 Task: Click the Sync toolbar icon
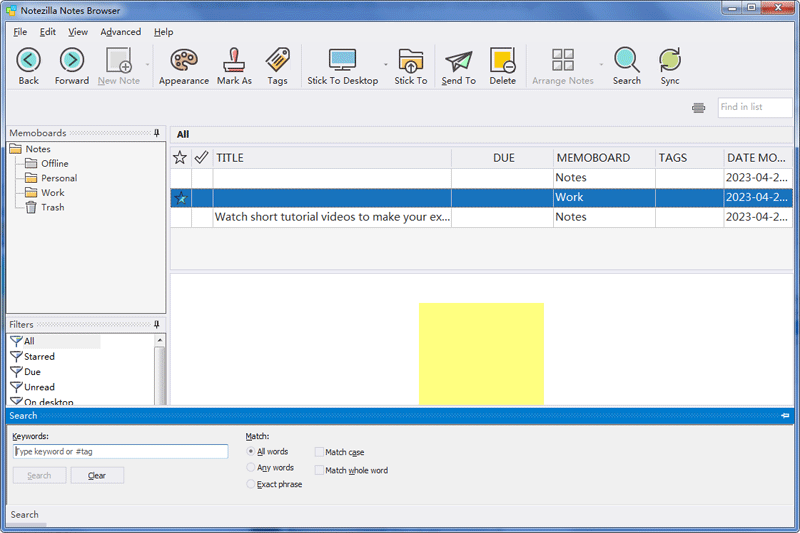pos(669,60)
